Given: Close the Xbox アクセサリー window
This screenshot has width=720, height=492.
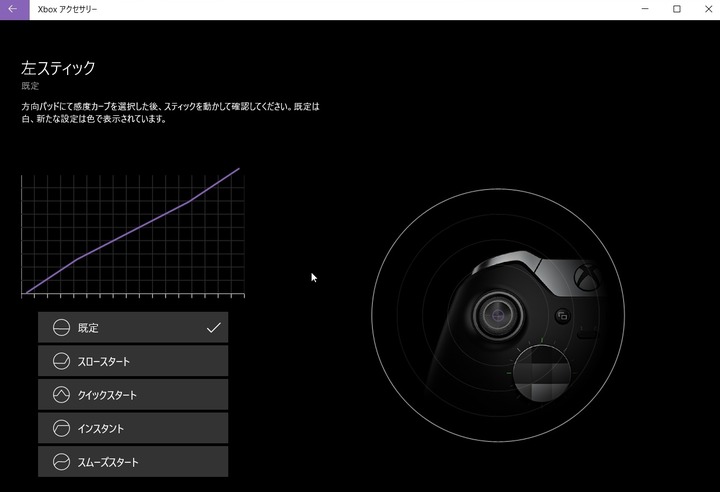Looking at the screenshot, I should pyautogui.click(x=708, y=9).
